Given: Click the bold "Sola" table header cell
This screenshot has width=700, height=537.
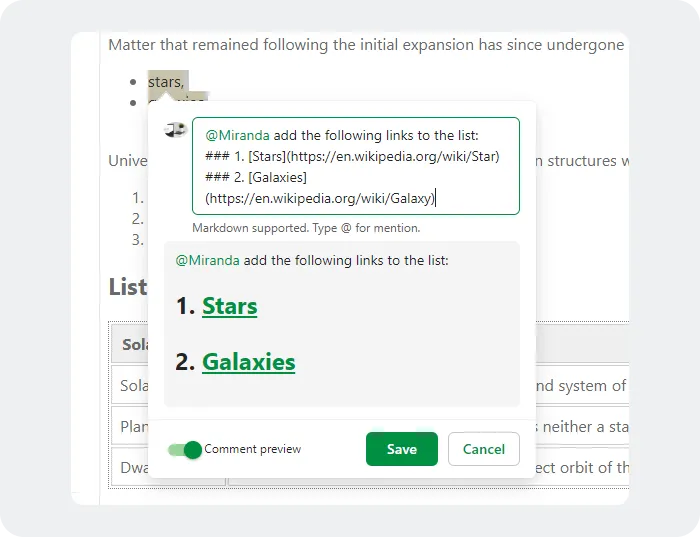Looking at the screenshot, I should [134, 345].
